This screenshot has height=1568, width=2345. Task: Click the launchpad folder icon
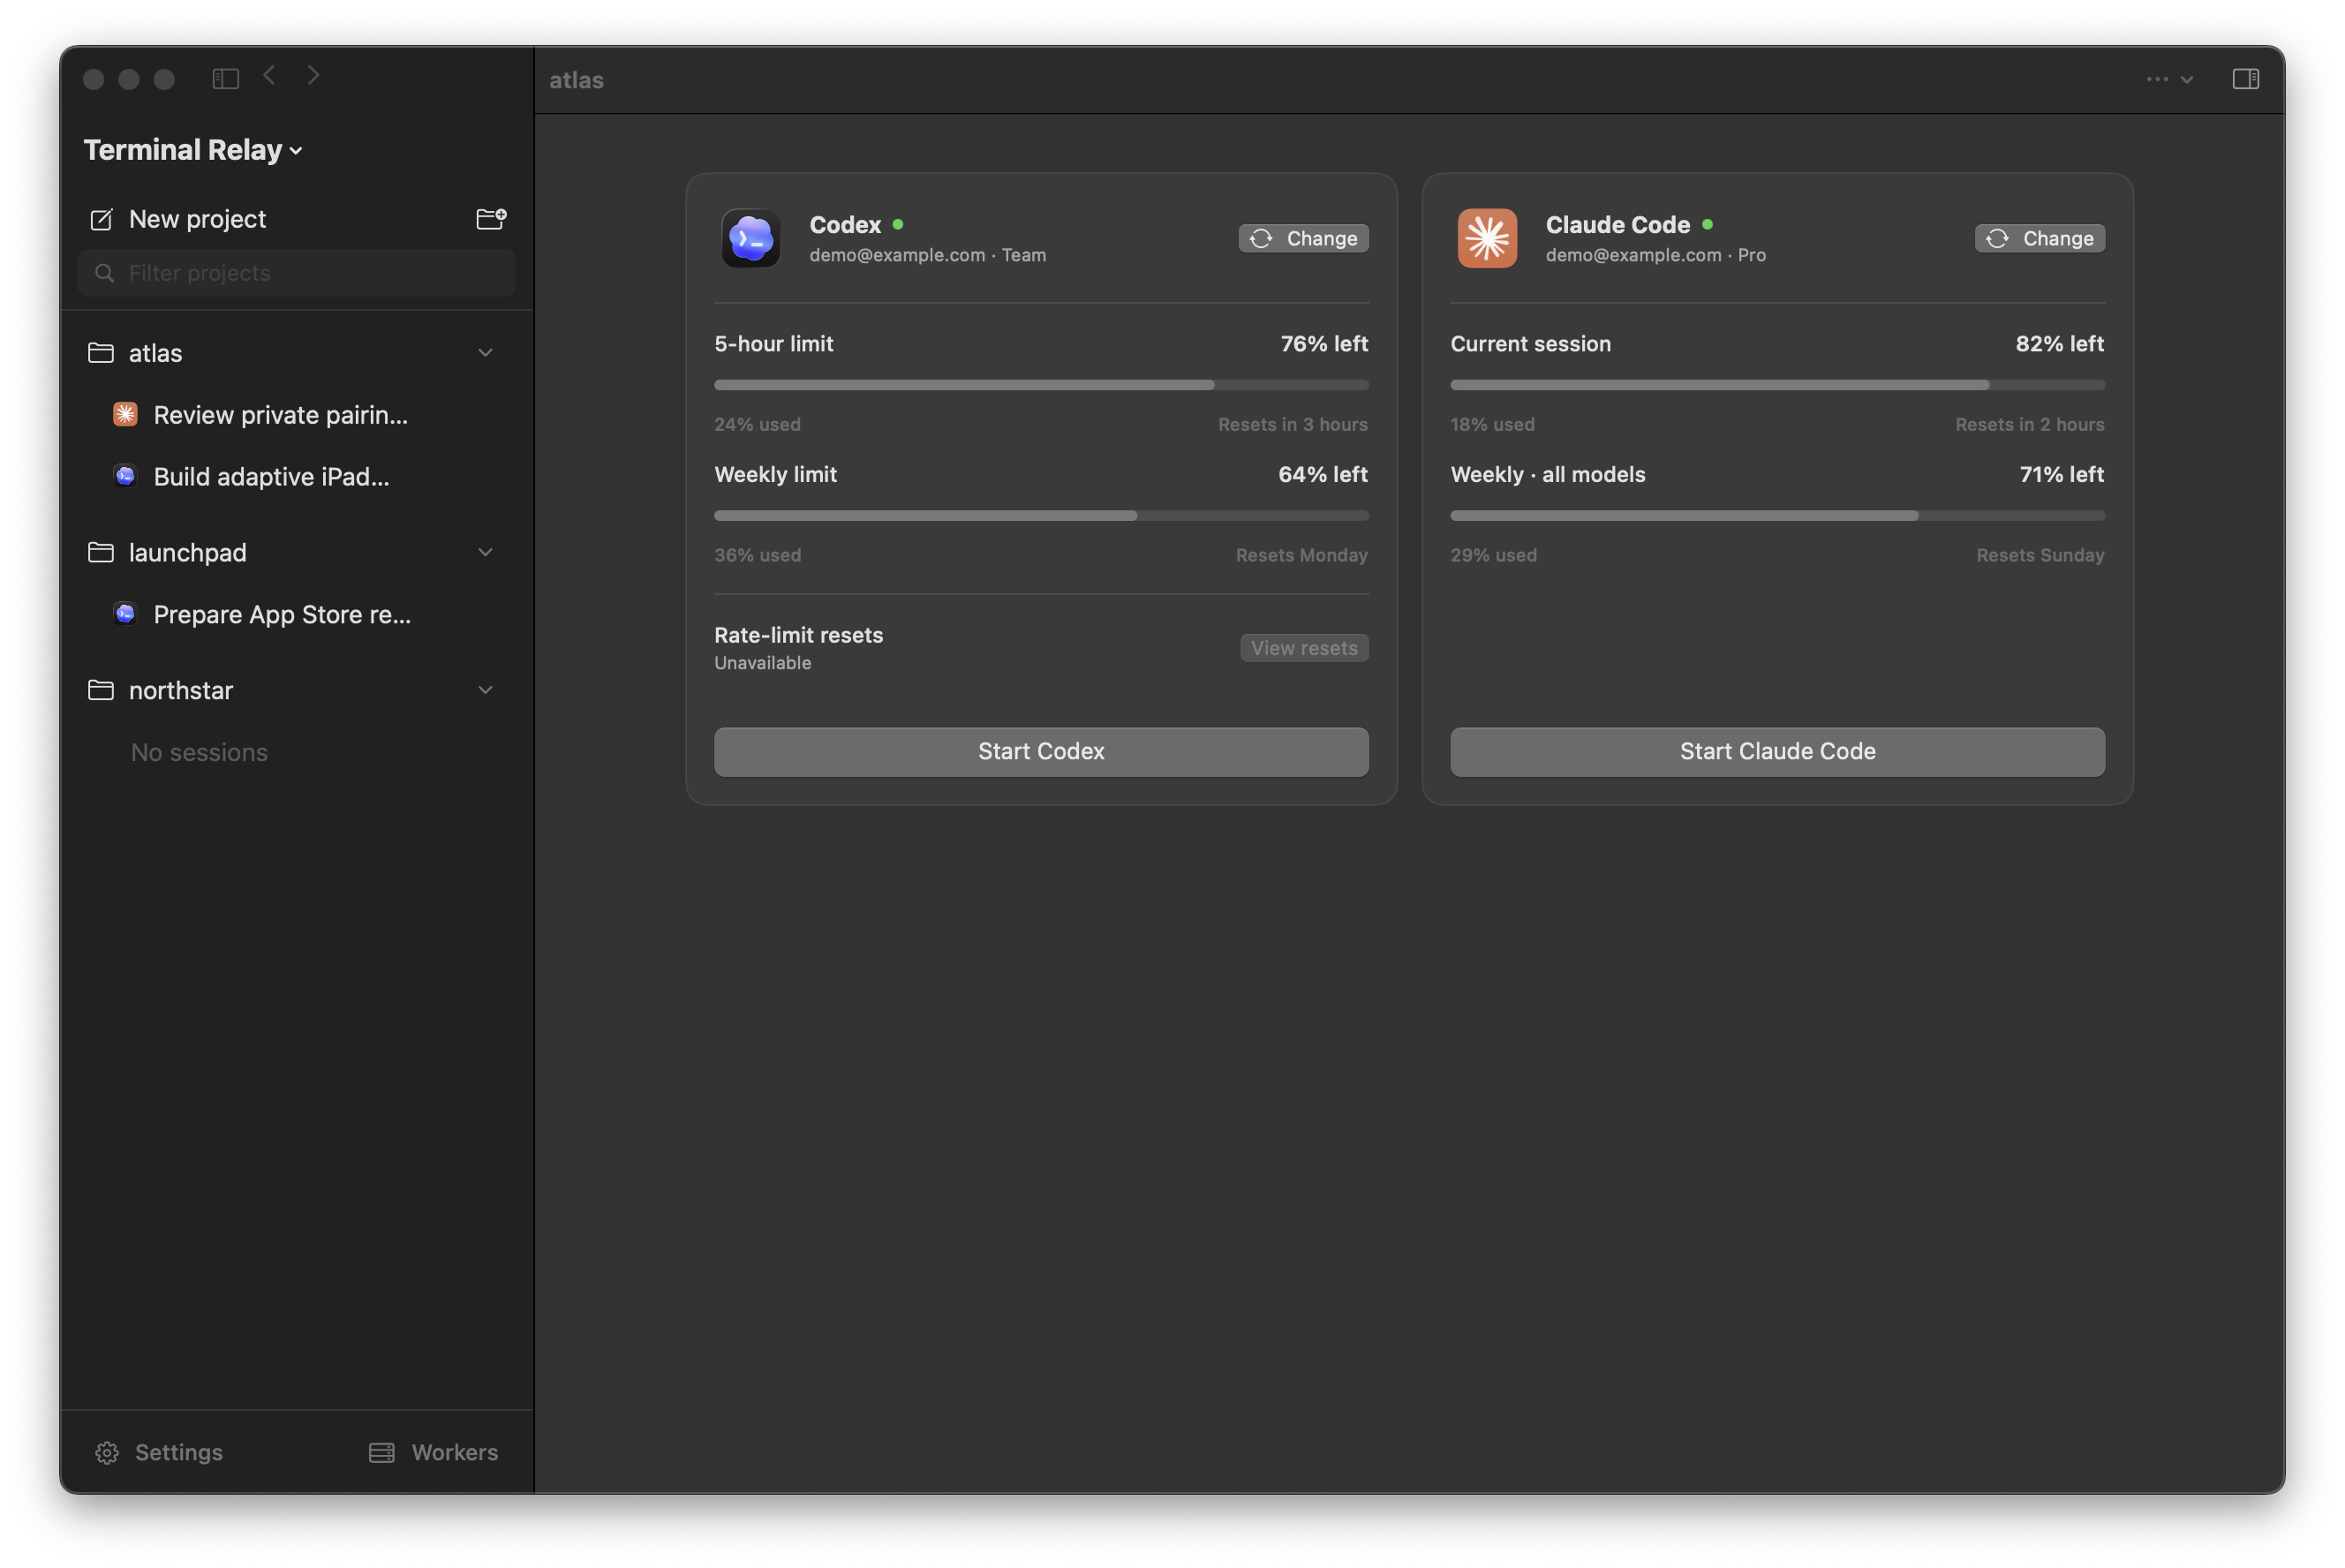point(101,552)
